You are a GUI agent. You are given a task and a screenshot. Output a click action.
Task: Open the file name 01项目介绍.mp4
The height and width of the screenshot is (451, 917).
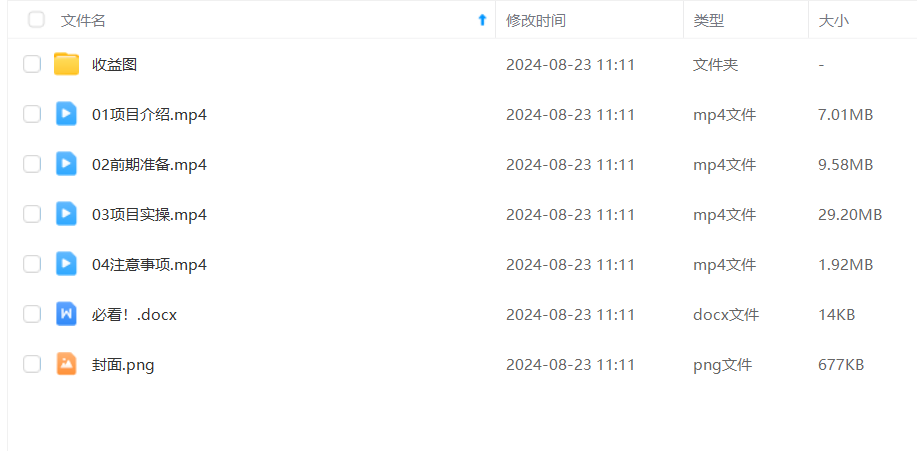149,115
